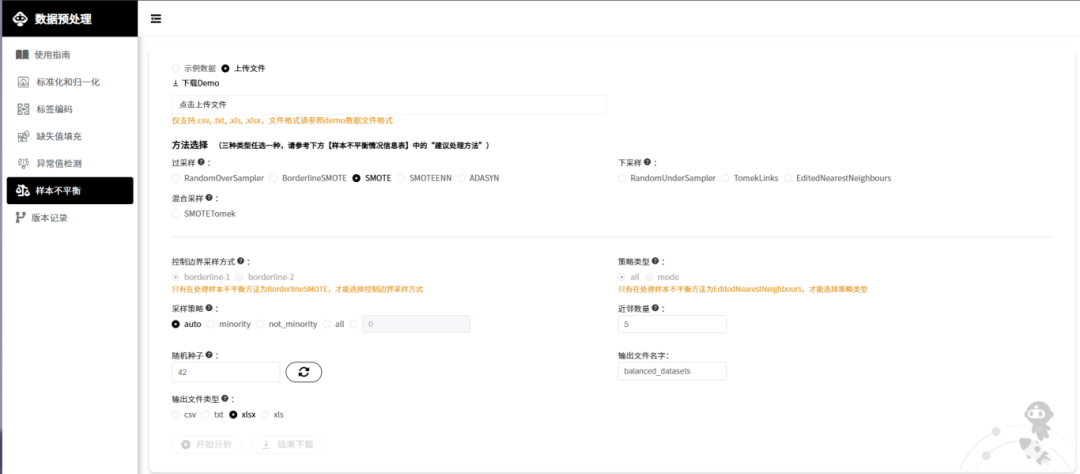Select the 示例数据 radio option

pyautogui.click(x=176, y=68)
